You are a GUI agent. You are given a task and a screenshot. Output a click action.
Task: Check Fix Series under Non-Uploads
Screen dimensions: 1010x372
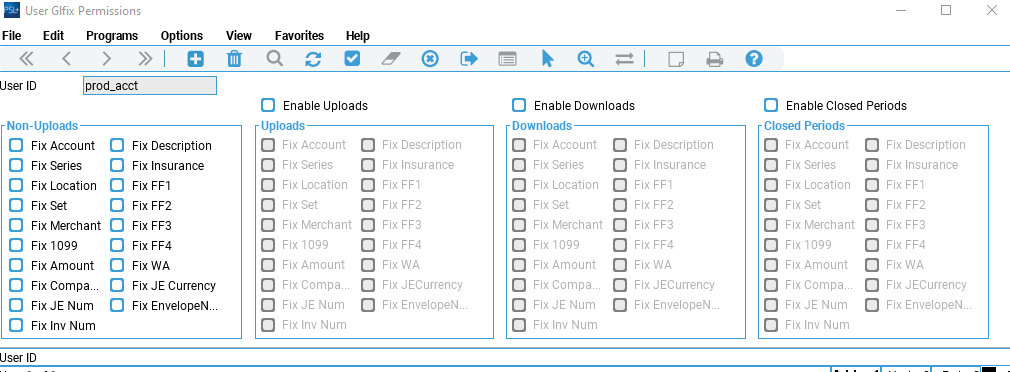[x=16, y=165]
